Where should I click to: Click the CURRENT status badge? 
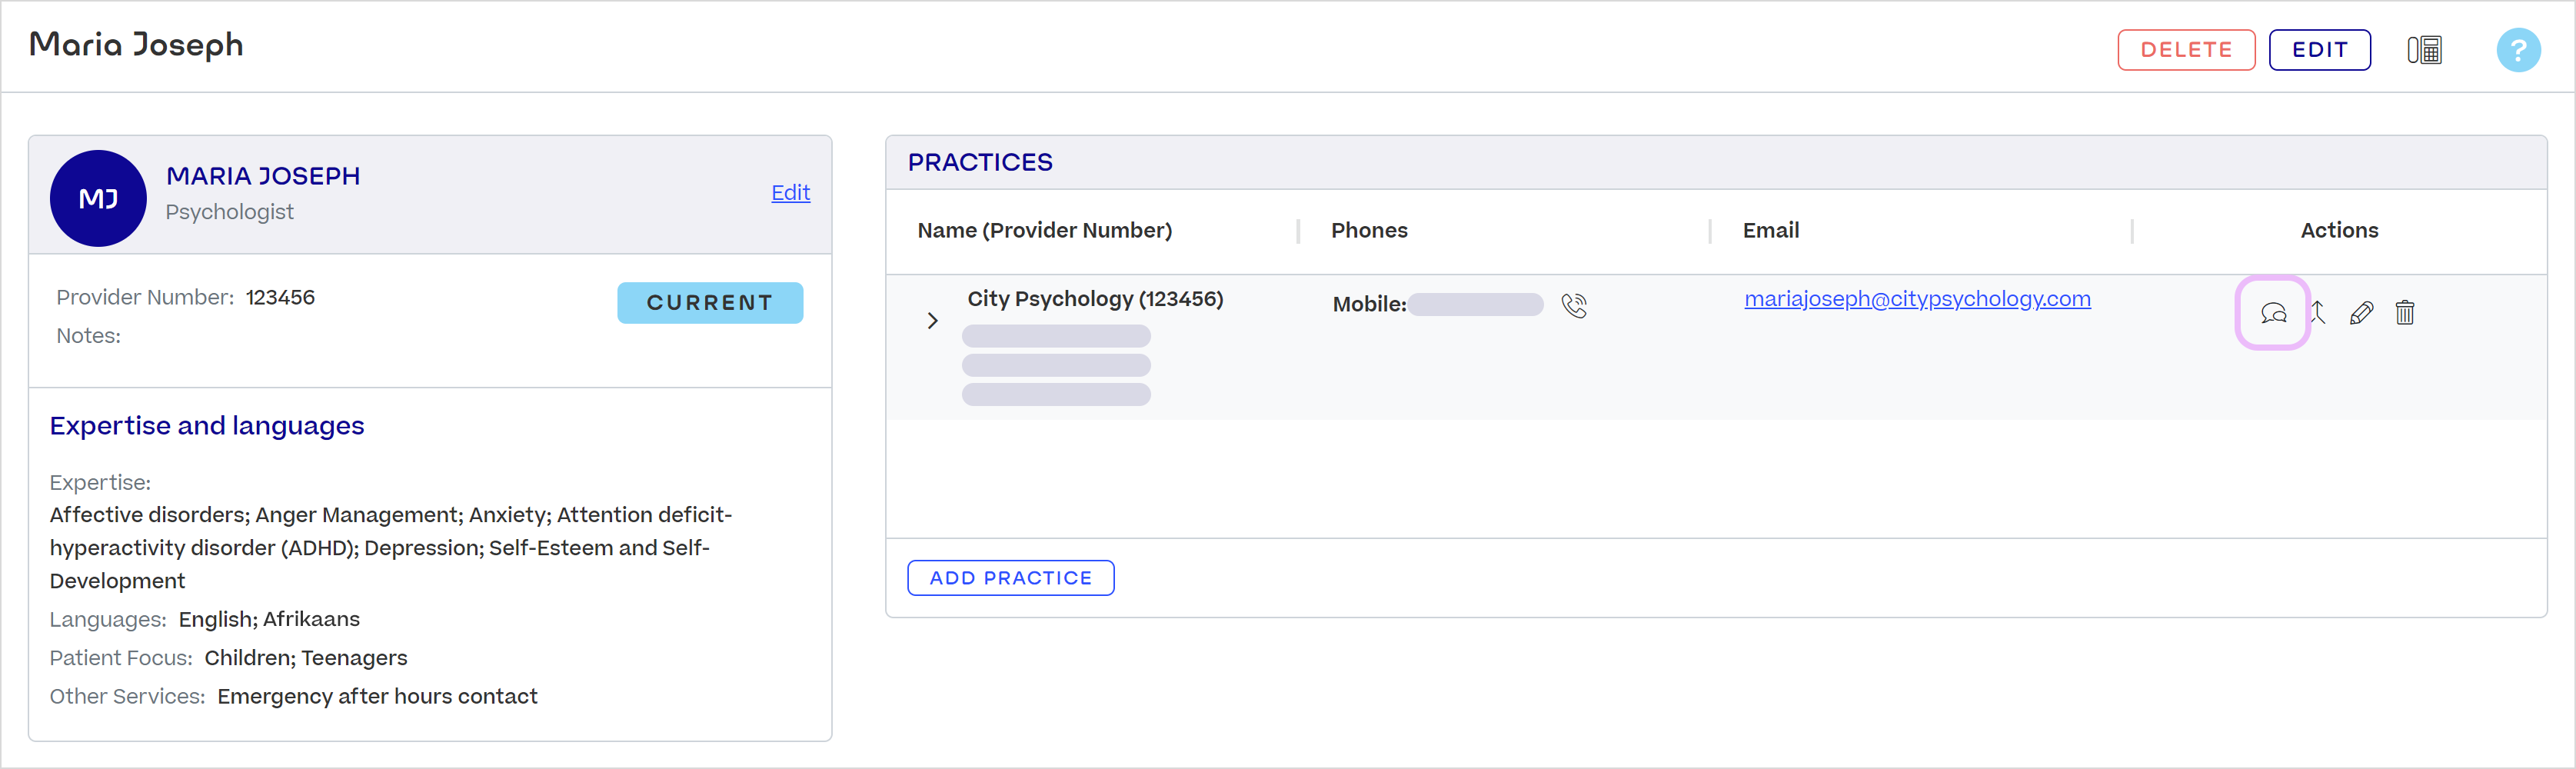coord(710,302)
